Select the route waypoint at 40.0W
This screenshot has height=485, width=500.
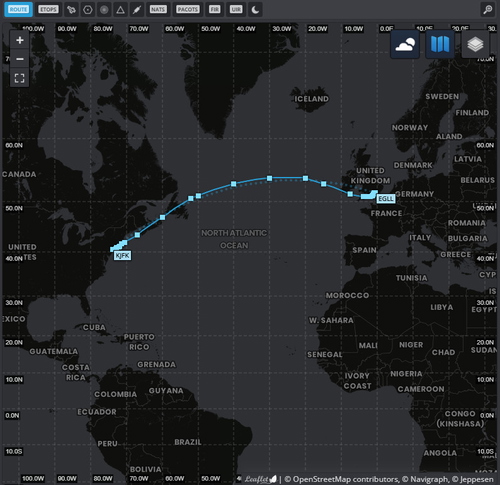pos(234,184)
